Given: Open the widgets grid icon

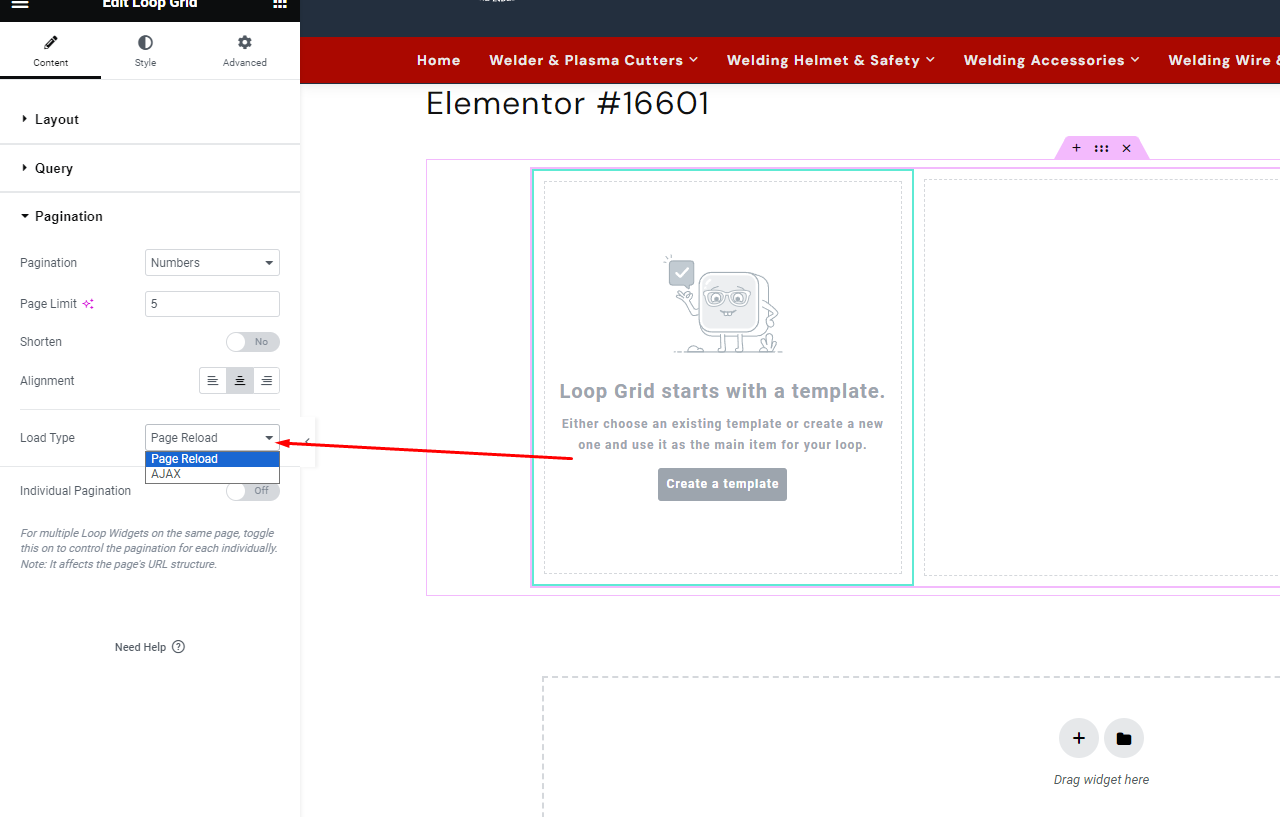Looking at the screenshot, I should [280, 5].
